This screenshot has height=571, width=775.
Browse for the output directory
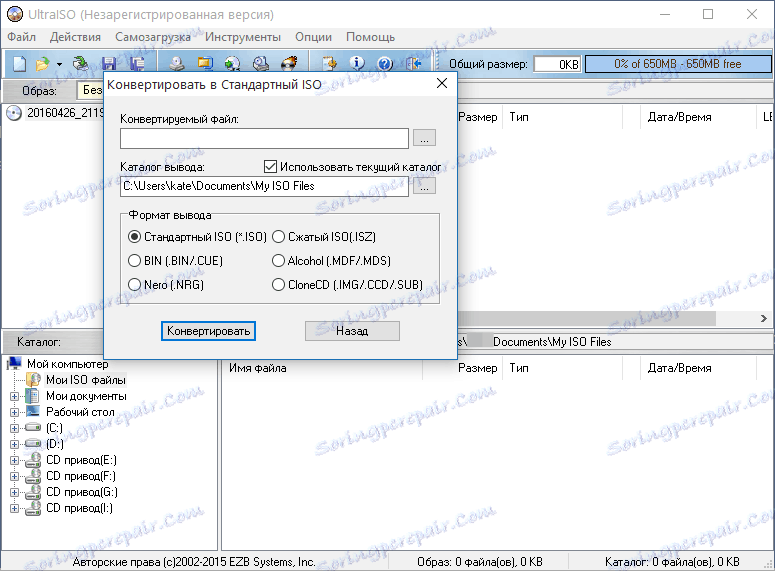coord(424,186)
